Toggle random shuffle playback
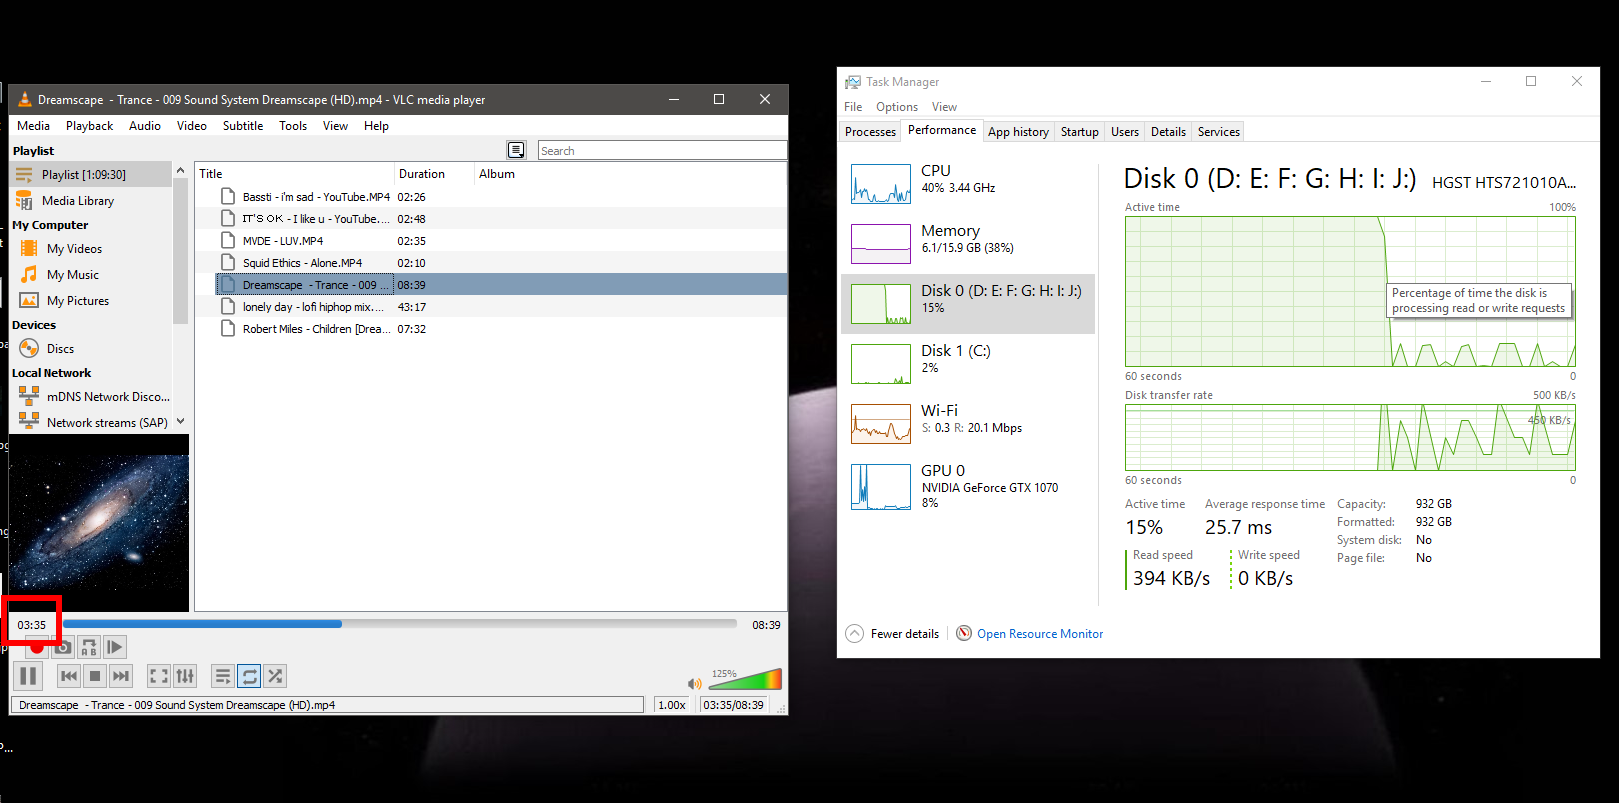 point(275,676)
